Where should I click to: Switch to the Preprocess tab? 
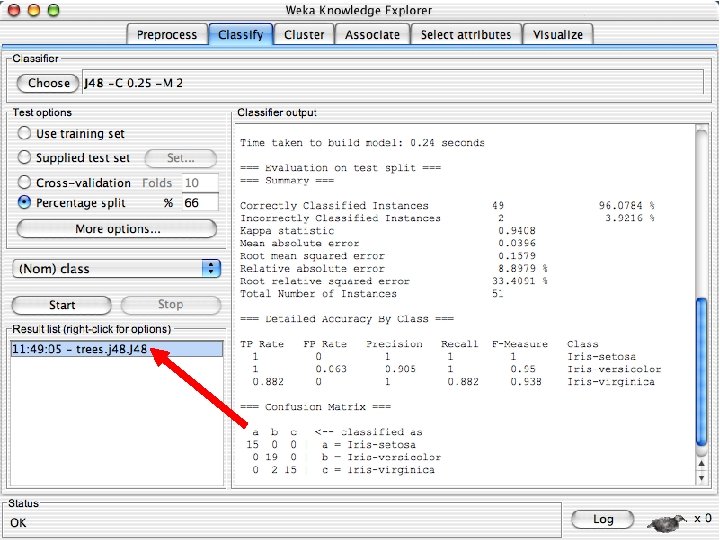(x=167, y=34)
